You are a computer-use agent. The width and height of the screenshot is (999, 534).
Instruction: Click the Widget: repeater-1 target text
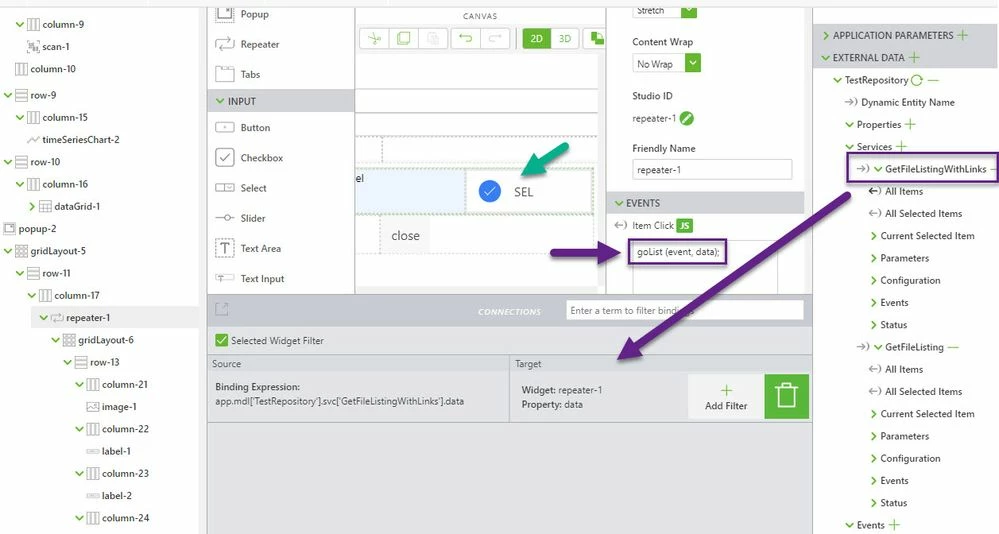[561, 390]
